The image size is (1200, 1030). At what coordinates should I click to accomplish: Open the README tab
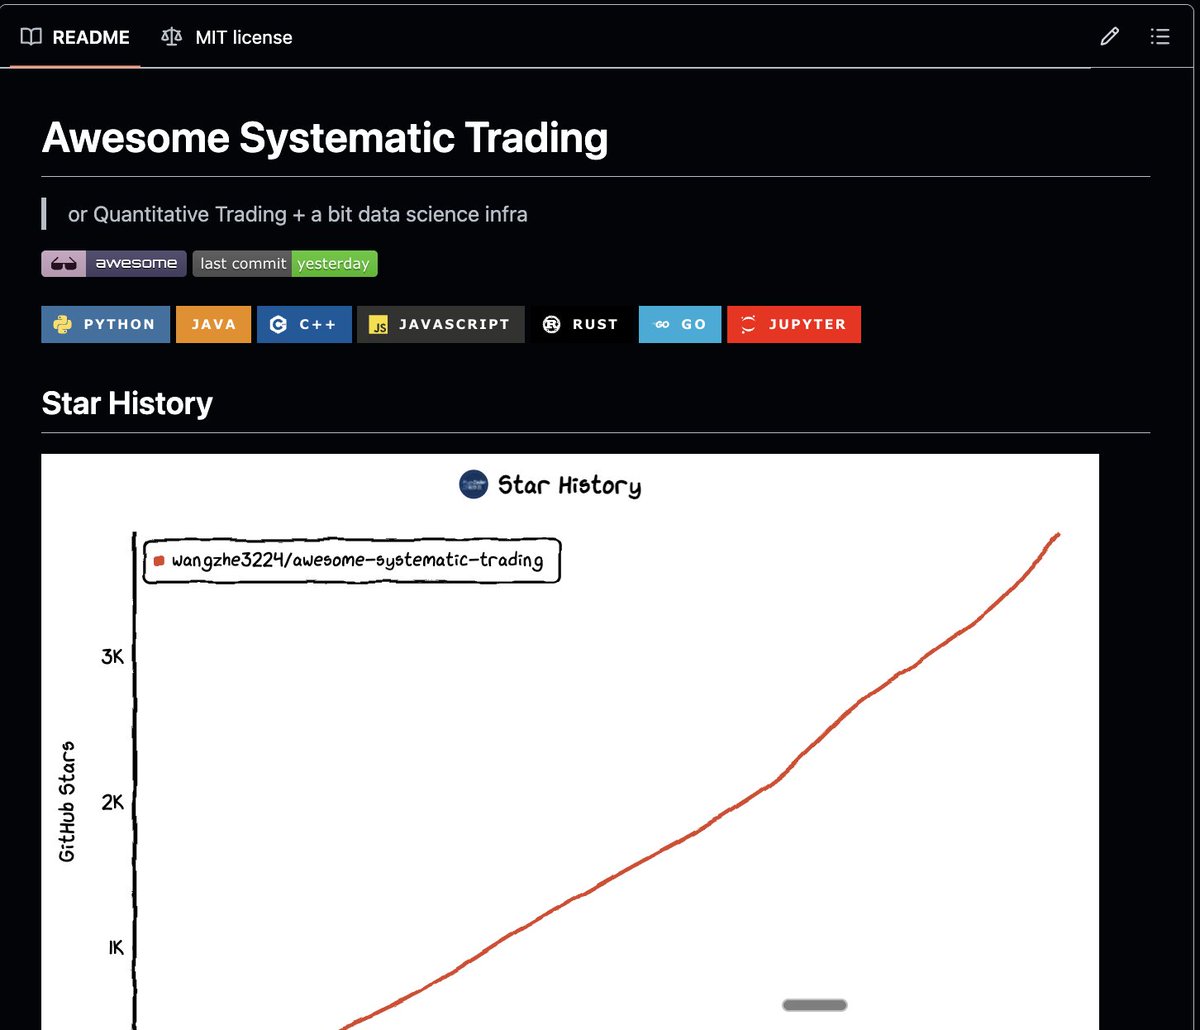pos(76,38)
